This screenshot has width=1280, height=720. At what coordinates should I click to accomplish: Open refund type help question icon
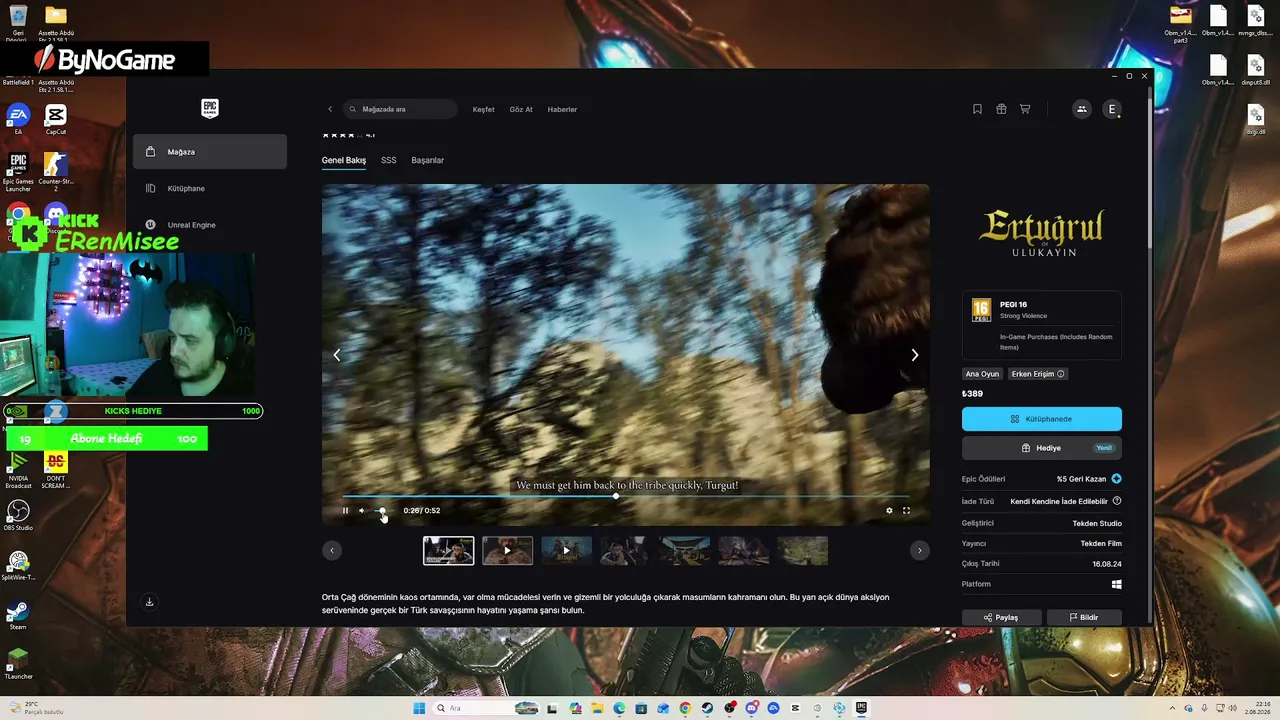coord(1117,501)
